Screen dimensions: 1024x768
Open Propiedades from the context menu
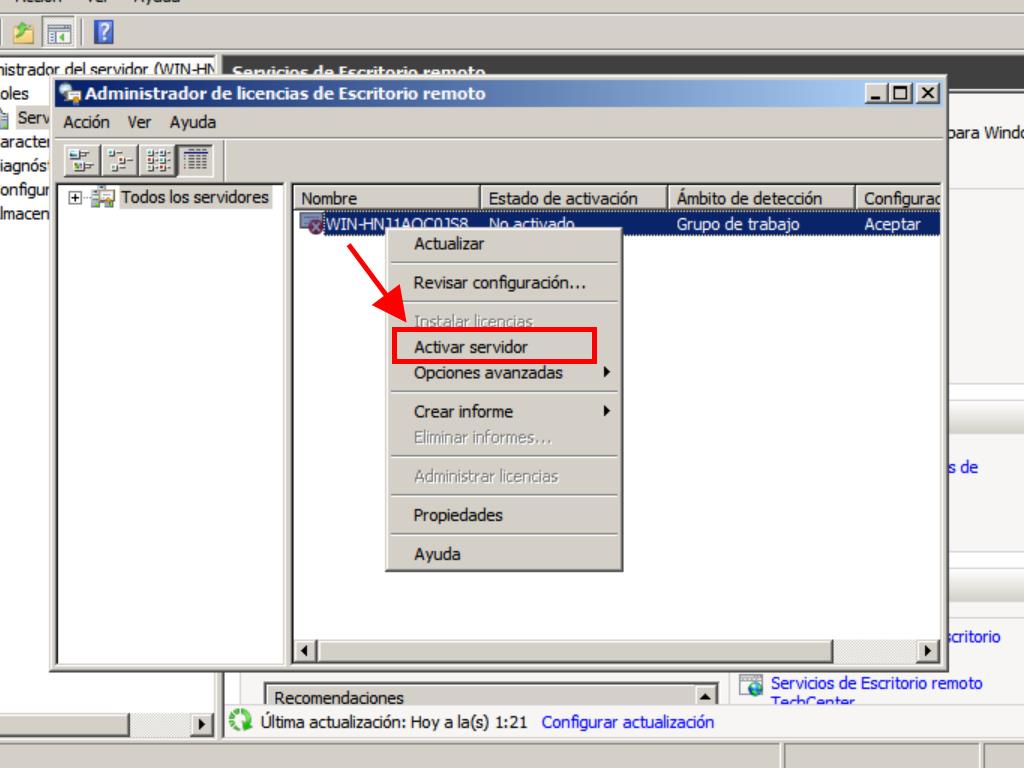point(458,515)
